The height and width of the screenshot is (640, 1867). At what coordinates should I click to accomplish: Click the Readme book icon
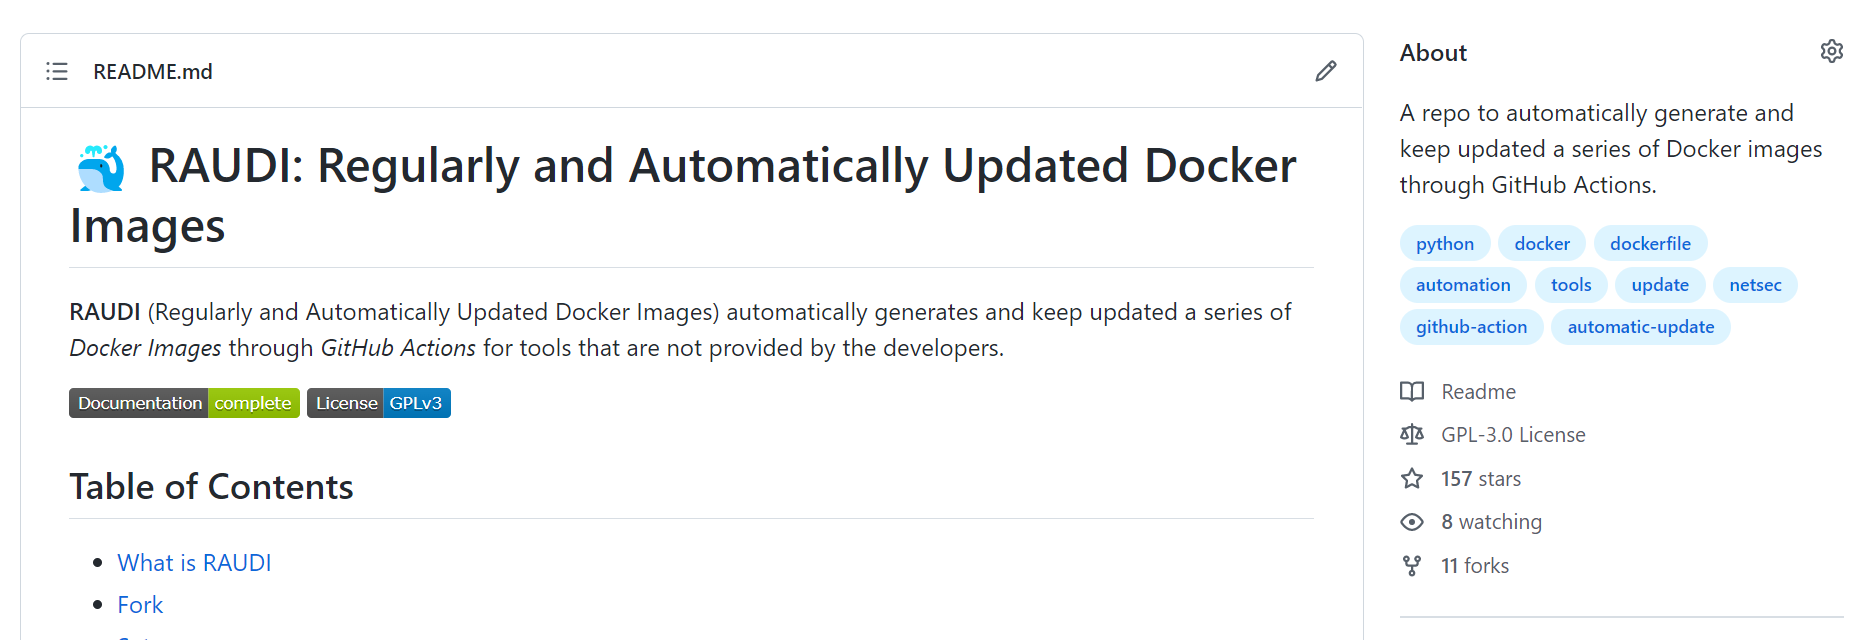[1412, 391]
